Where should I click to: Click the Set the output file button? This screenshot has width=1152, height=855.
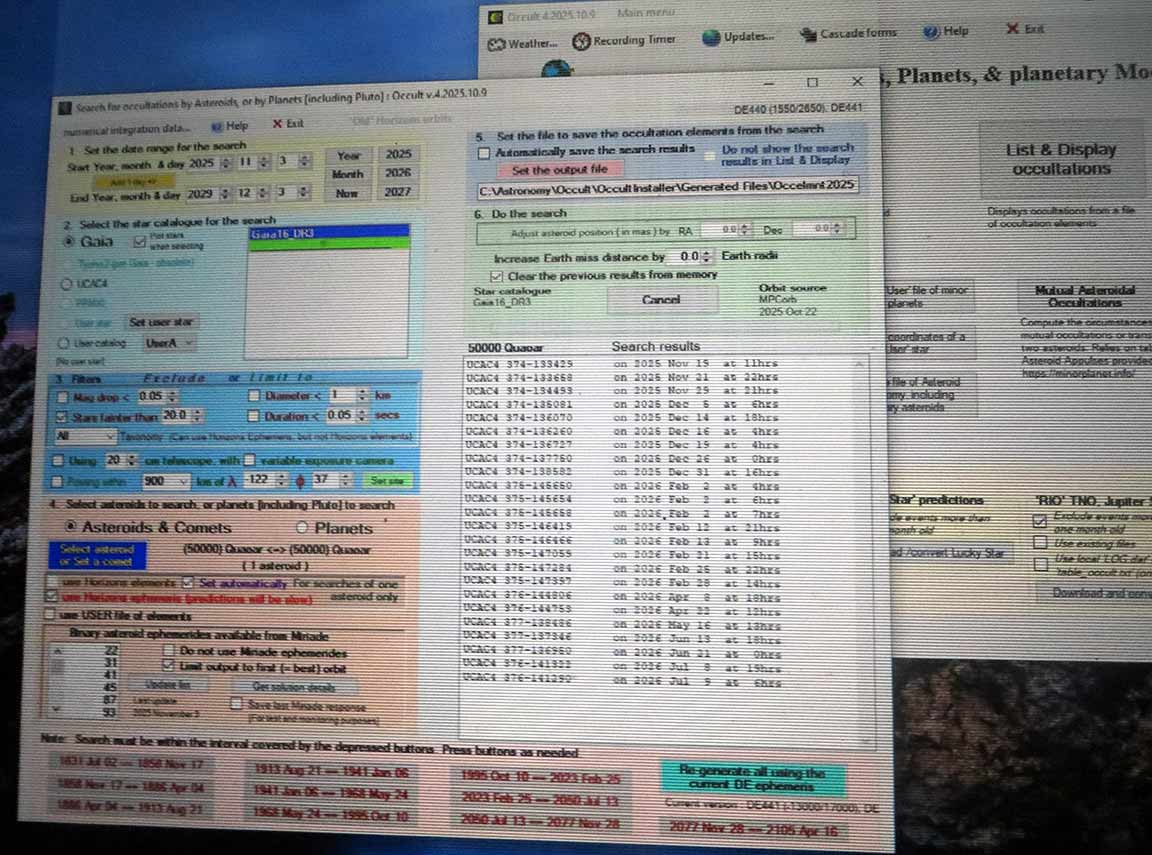pyautogui.click(x=560, y=170)
